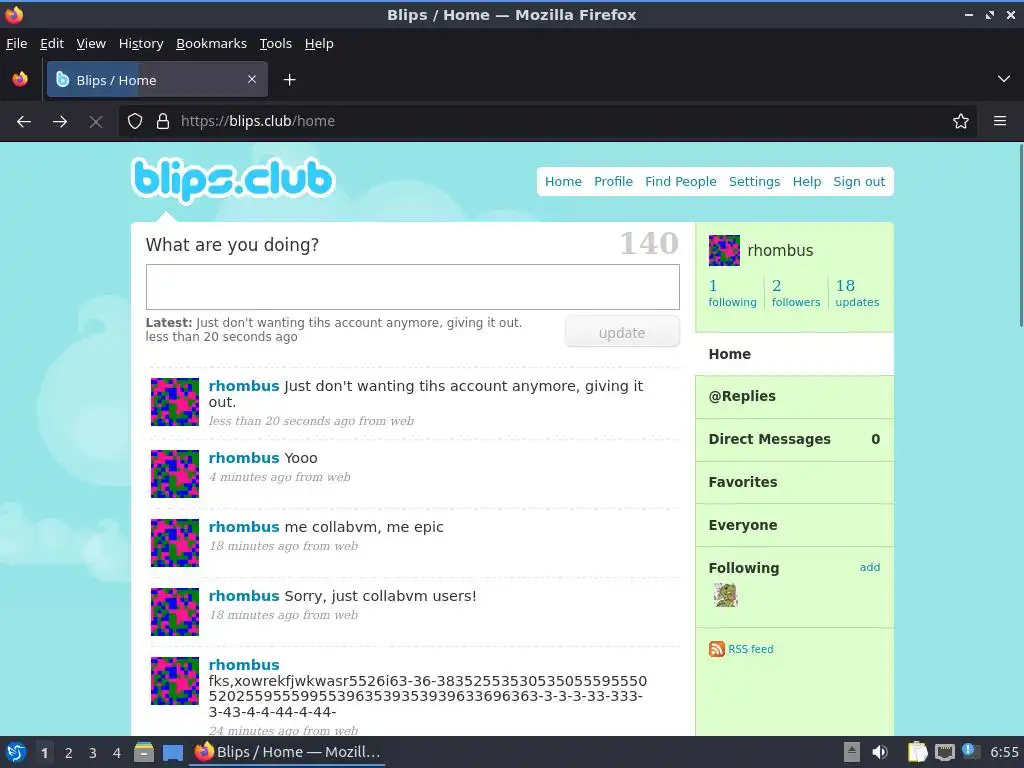The height and width of the screenshot is (768, 1024).
Task: Click the site security padlock icon
Action: click(163, 121)
